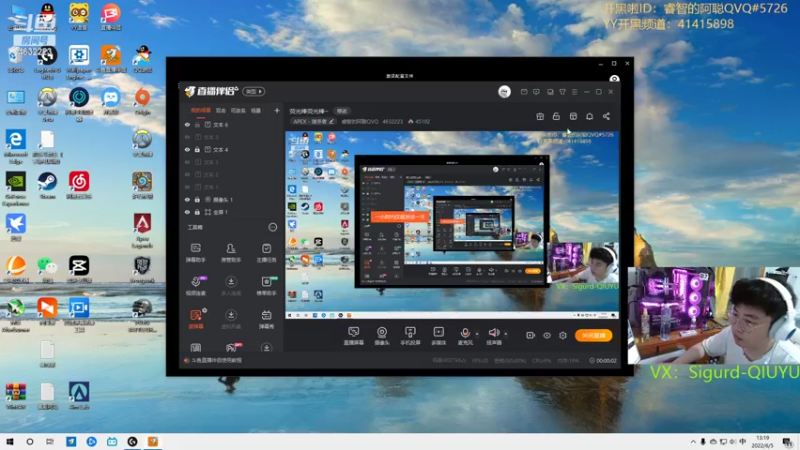Collapse the 工具箱 toolbox section
This screenshot has height=450, width=800.
click(273, 227)
